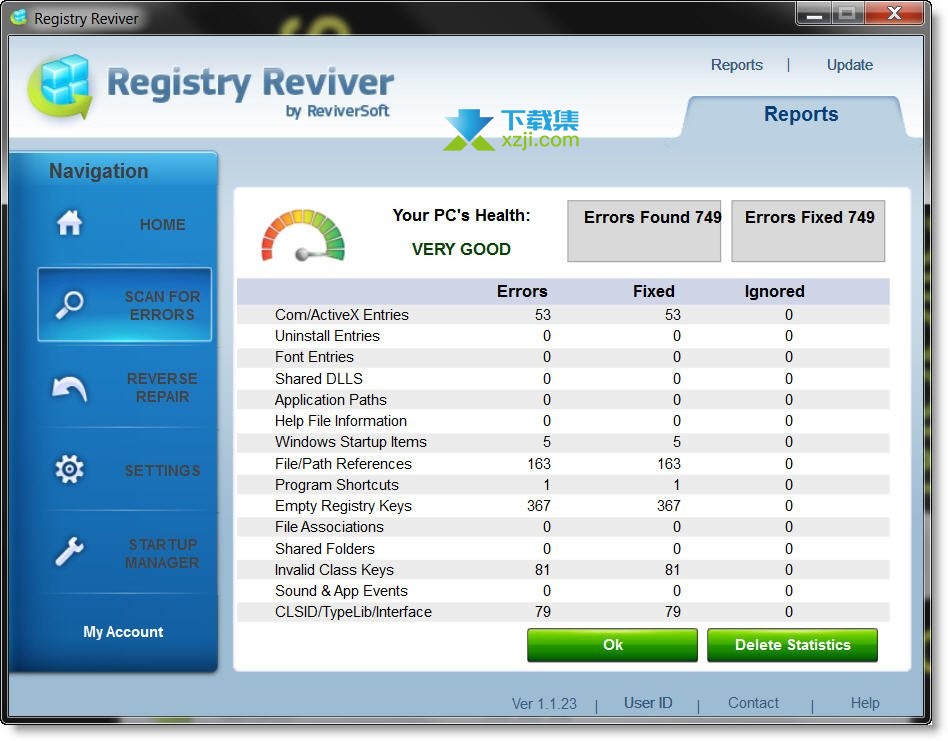Select the Application Paths row
Viewport: 948px width, 741px height.
[x=563, y=400]
